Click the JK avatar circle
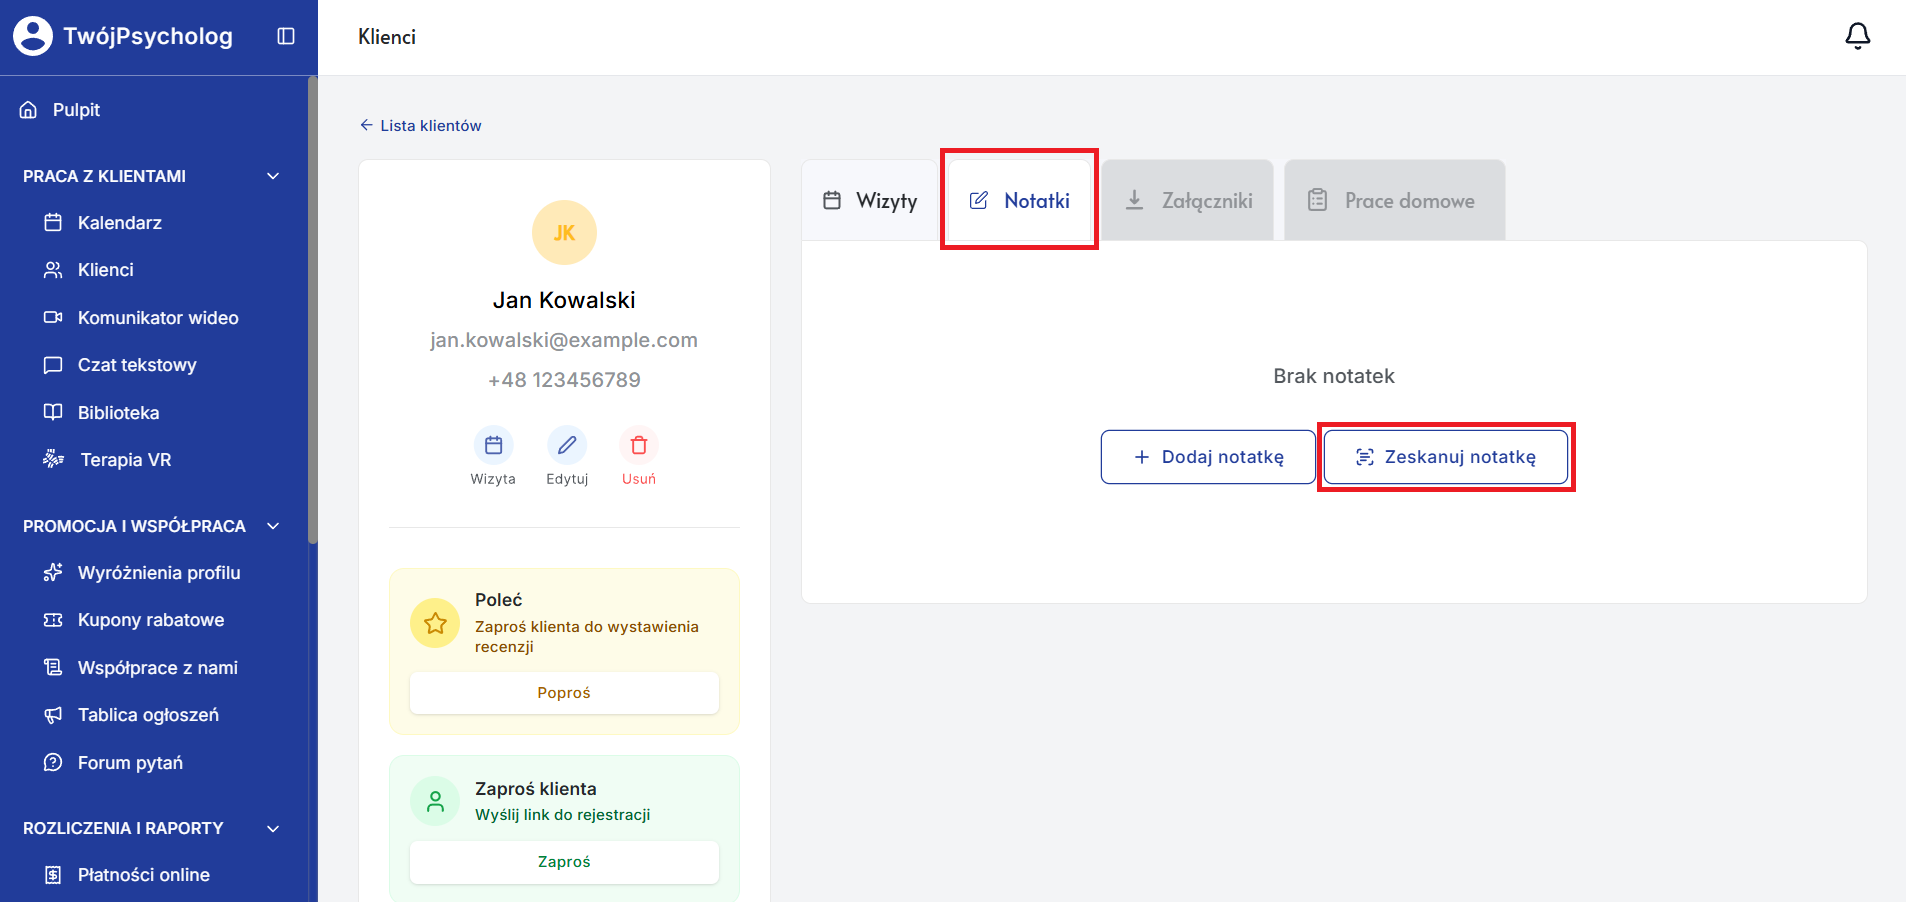Screen dimensions: 1906x902 tap(564, 233)
